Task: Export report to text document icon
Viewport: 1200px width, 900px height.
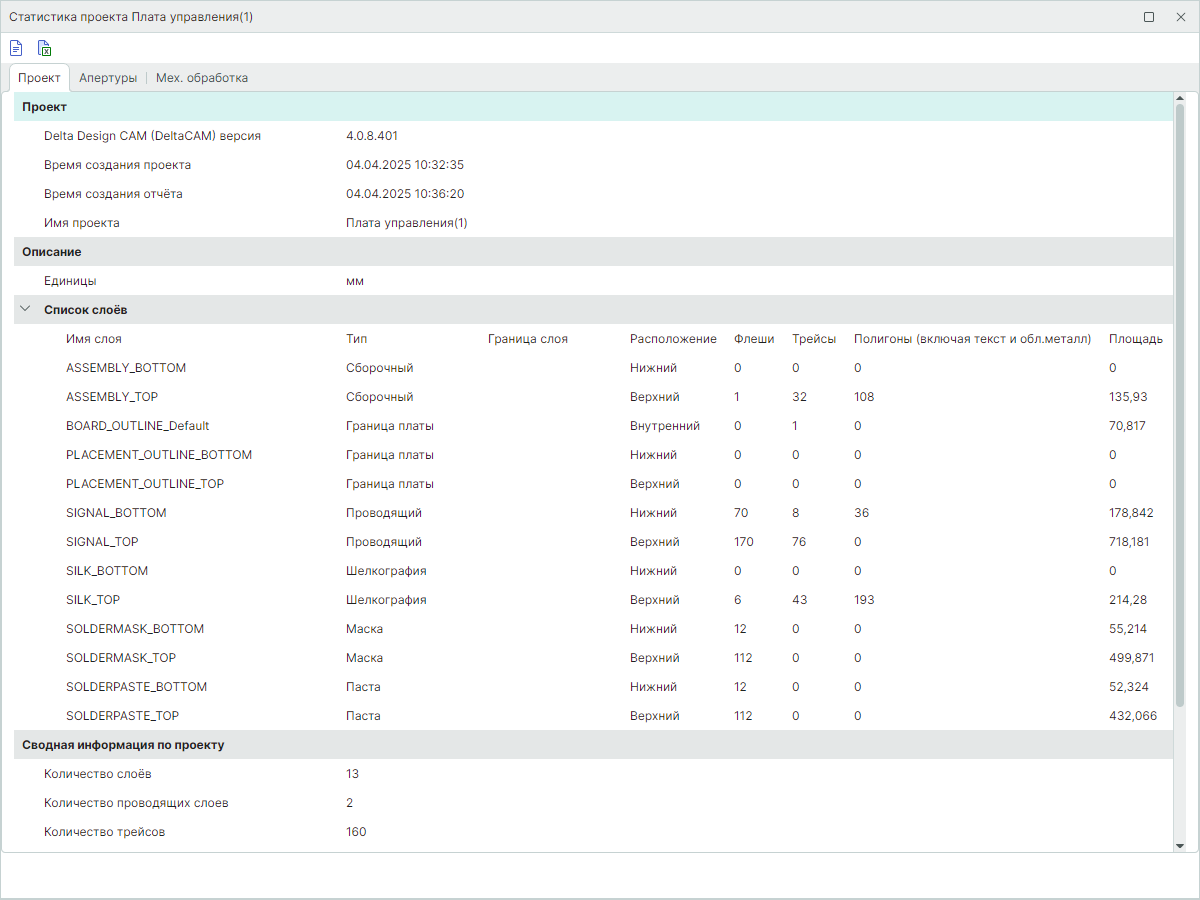Action: tap(16, 48)
